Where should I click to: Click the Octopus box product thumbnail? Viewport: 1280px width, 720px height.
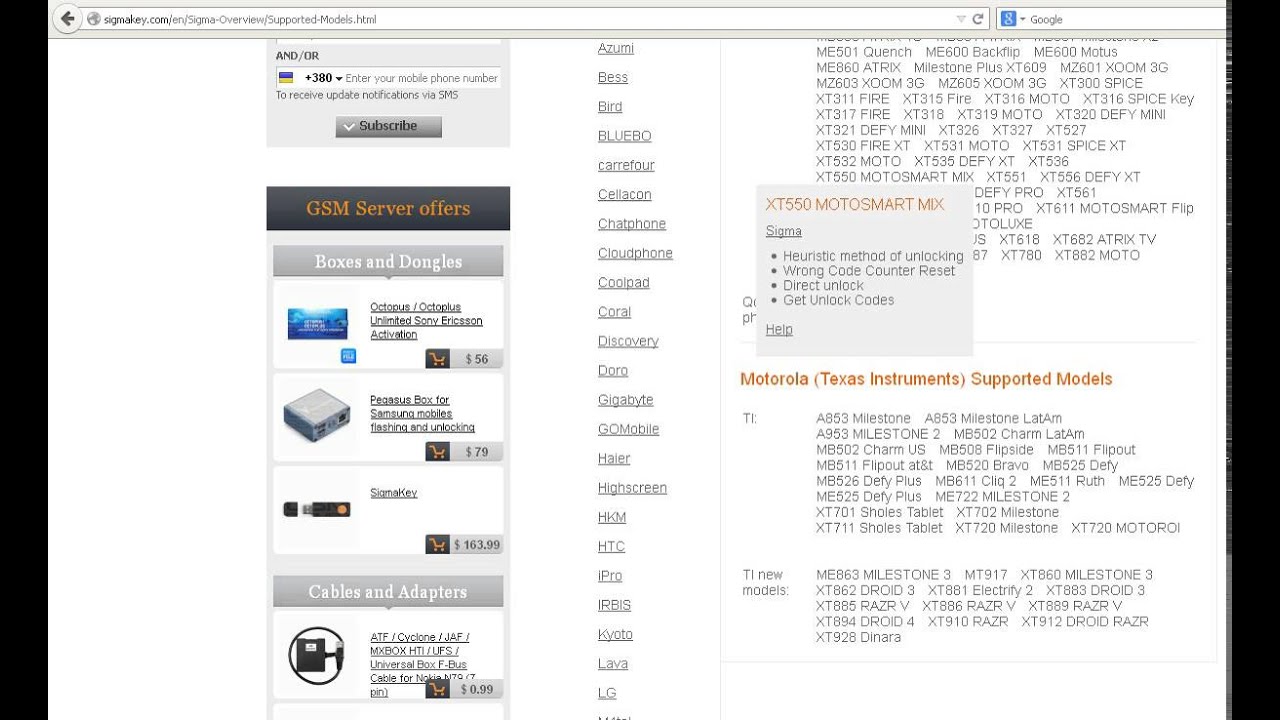[318, 324]
